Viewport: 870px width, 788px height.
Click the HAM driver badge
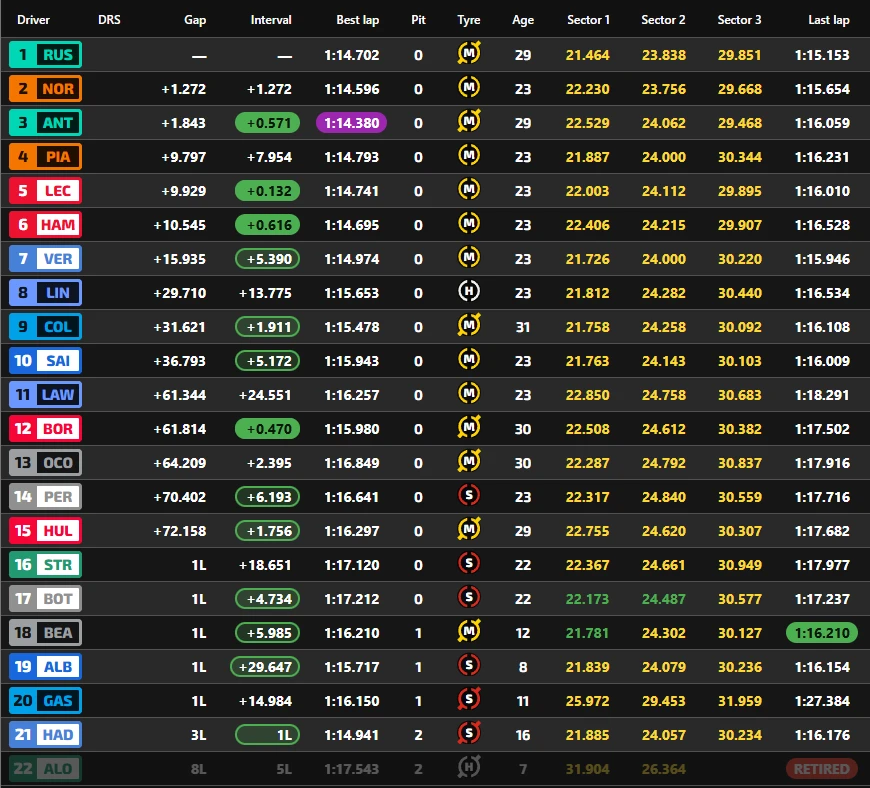[x=45, y=225]
